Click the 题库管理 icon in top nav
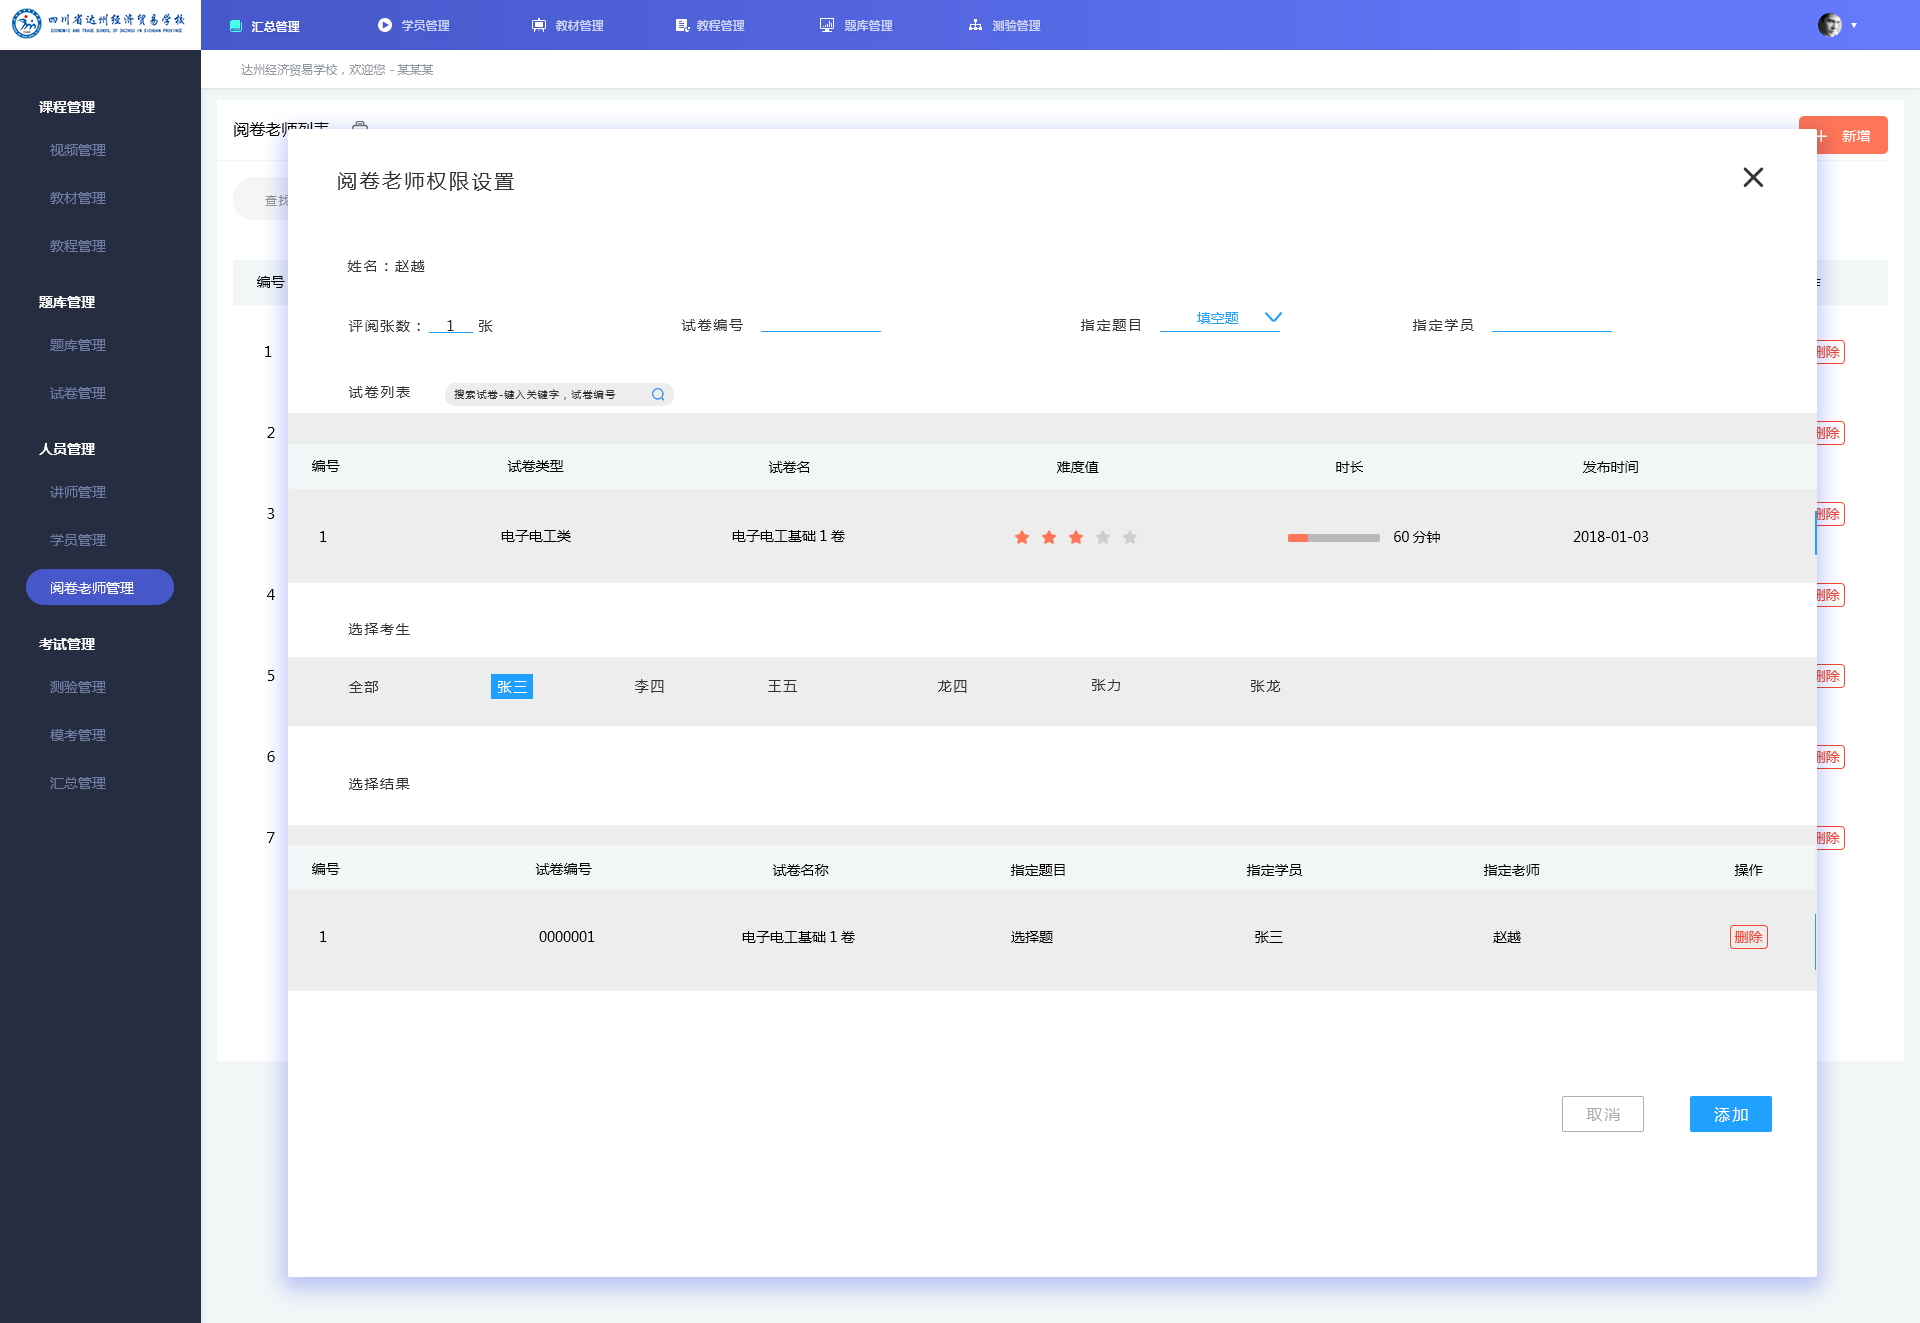Screen dimensions: 1920x1323 click(x=827, y=25)
